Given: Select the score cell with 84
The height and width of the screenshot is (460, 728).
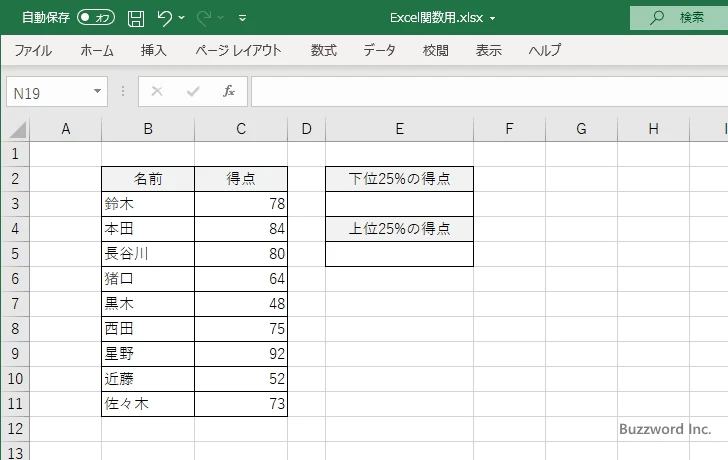Looking at the screenshot, I should coord(241,229).
